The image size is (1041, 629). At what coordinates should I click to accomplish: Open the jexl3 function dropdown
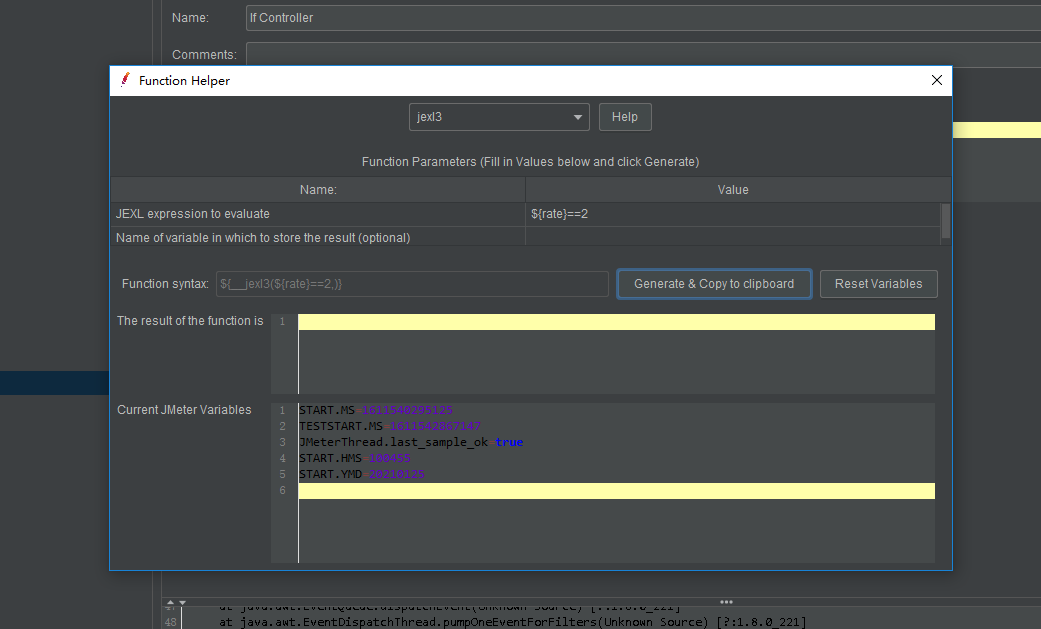pos(499,117)
